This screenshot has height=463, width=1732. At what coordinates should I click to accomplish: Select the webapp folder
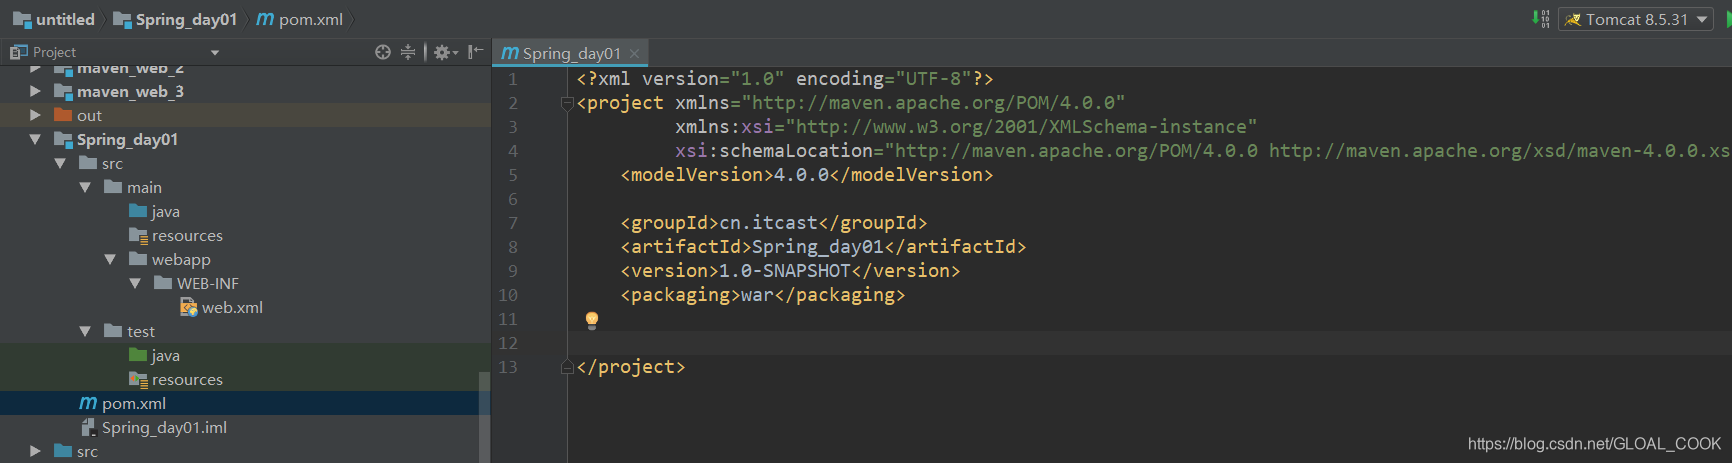pos(245,259)
